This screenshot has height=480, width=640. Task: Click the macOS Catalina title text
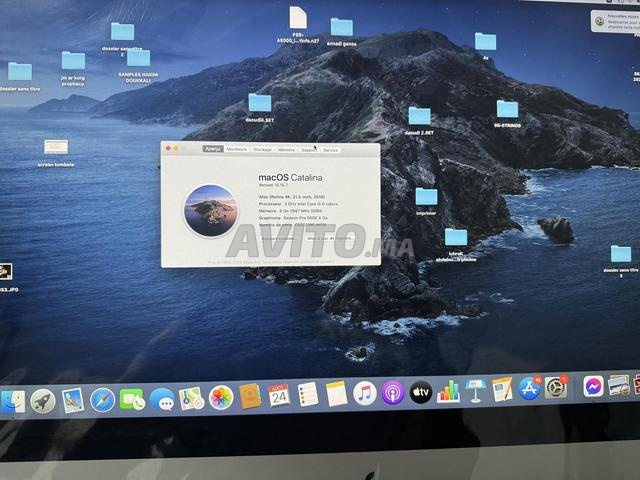point(290,178)
